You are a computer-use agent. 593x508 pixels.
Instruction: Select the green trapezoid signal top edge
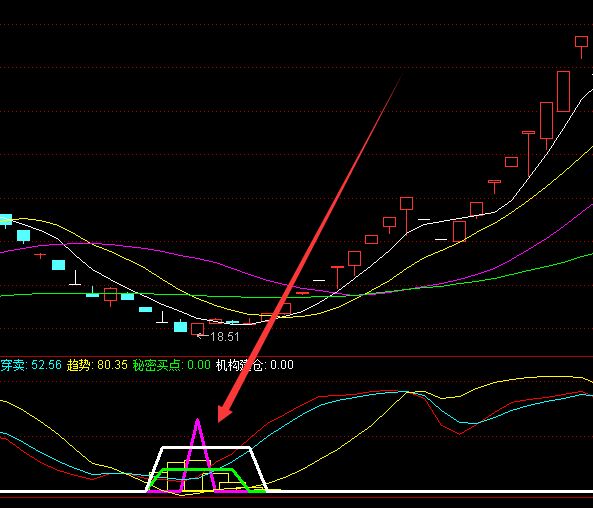point(197,470)
